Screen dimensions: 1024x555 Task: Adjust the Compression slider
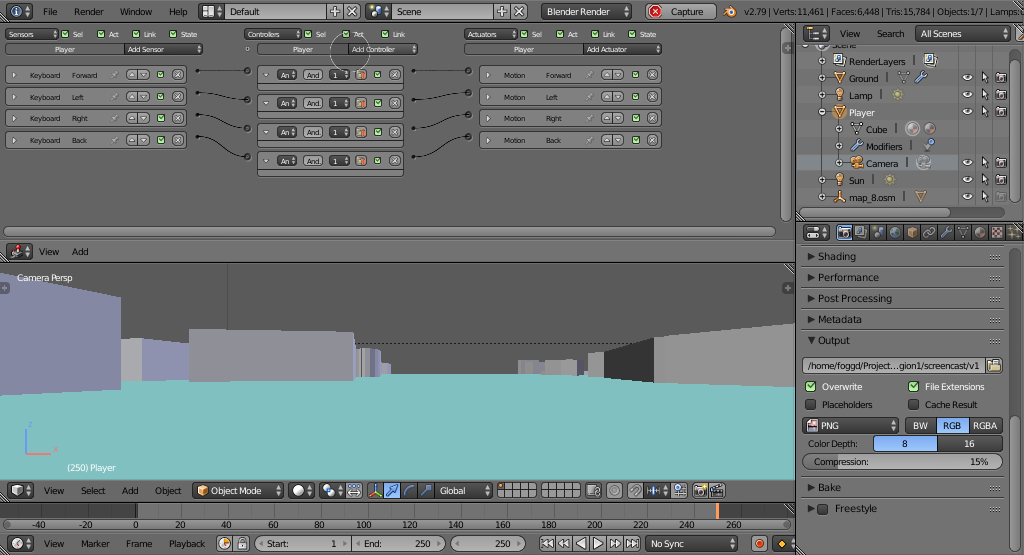(x=902, y=462)
